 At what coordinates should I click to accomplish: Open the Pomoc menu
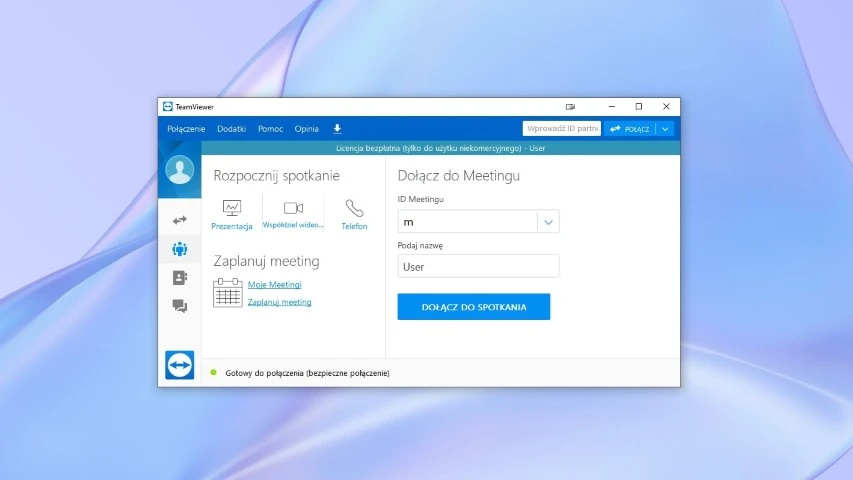point(270,129)
